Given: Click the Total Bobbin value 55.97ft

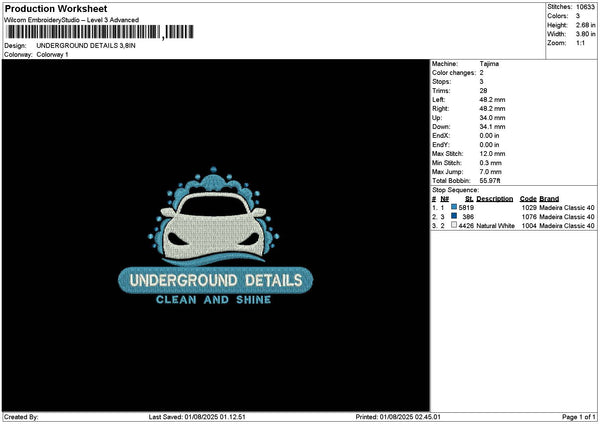Looking at the screenshot, I should [x=490, y=181].
